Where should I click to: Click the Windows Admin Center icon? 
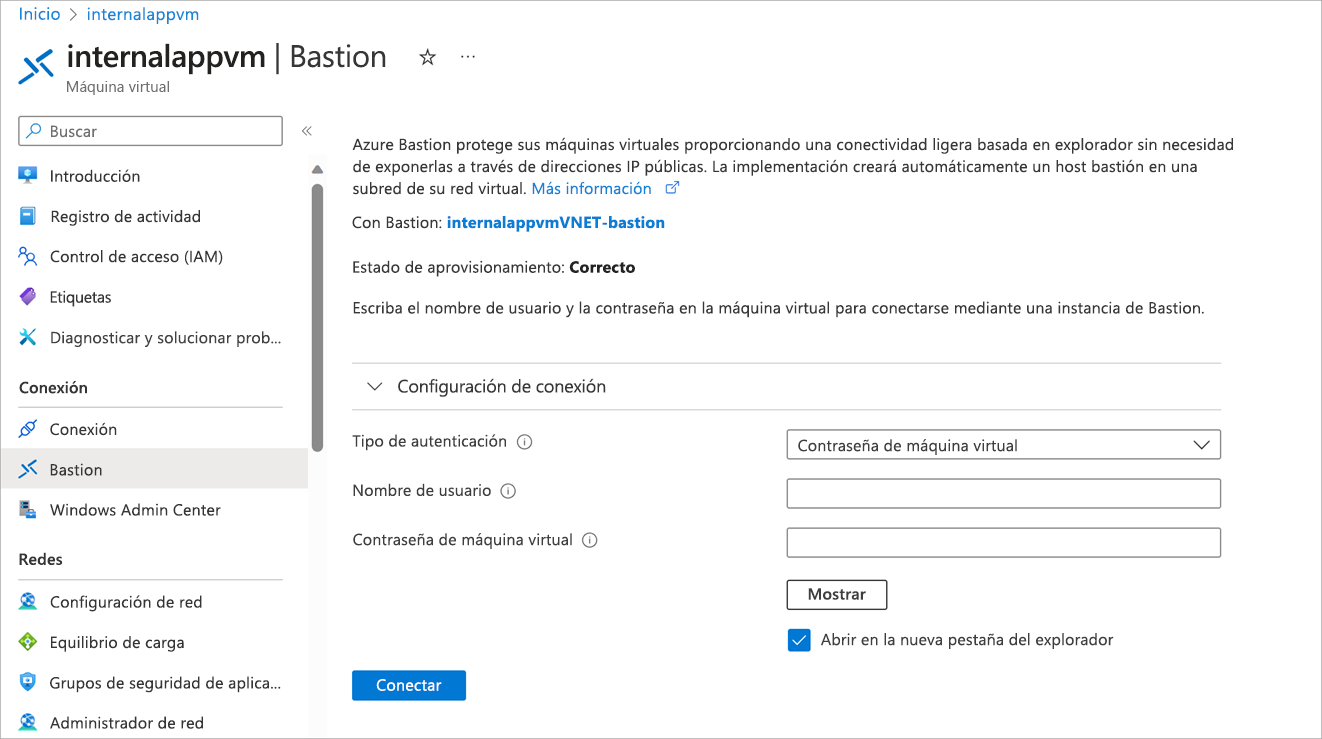(28, 510)
